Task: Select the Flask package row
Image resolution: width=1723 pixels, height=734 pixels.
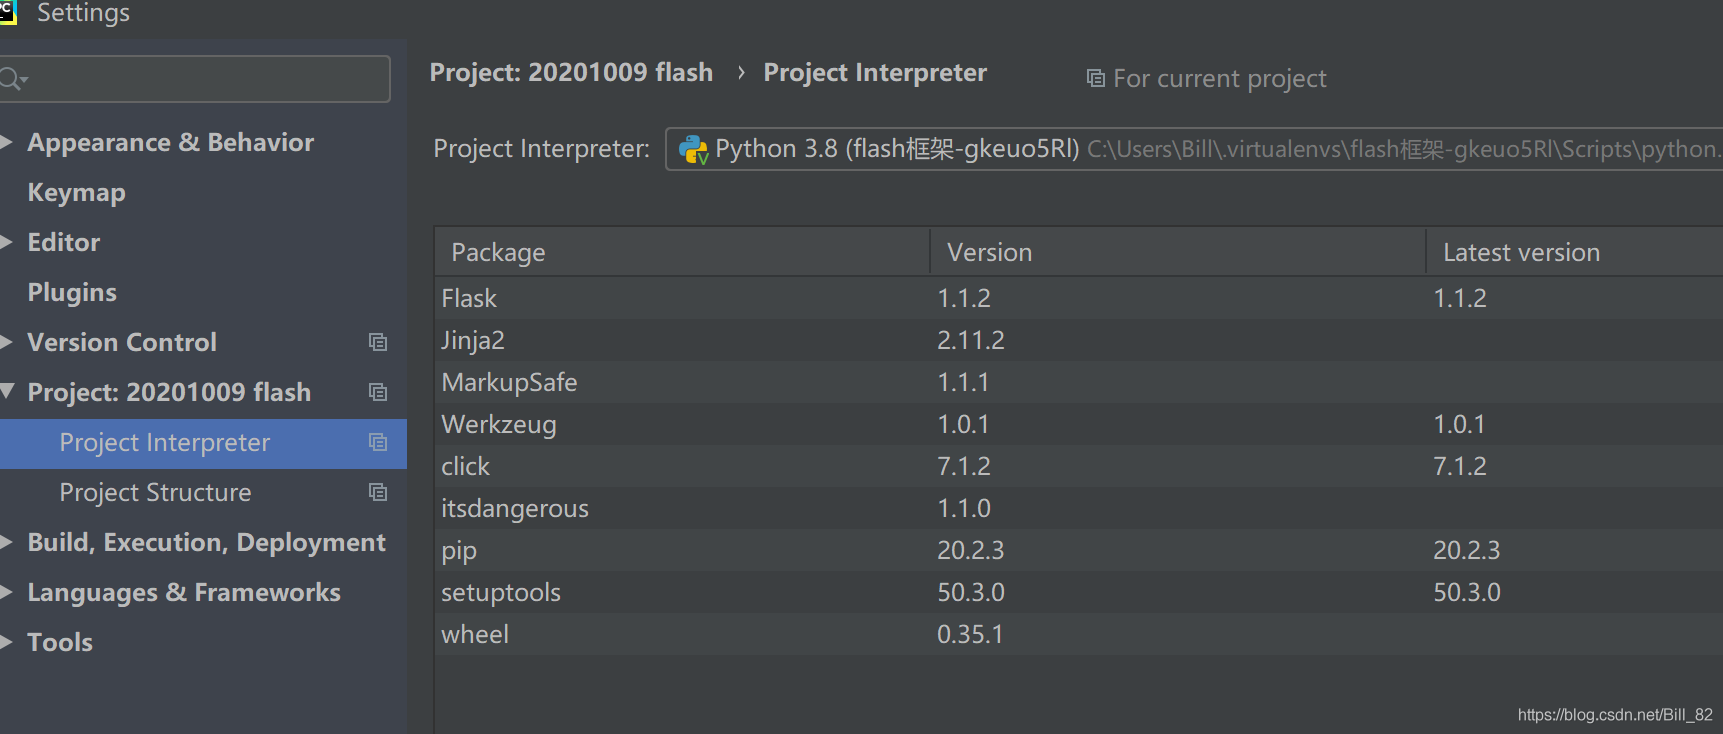Action: (x=1079, y=298)
